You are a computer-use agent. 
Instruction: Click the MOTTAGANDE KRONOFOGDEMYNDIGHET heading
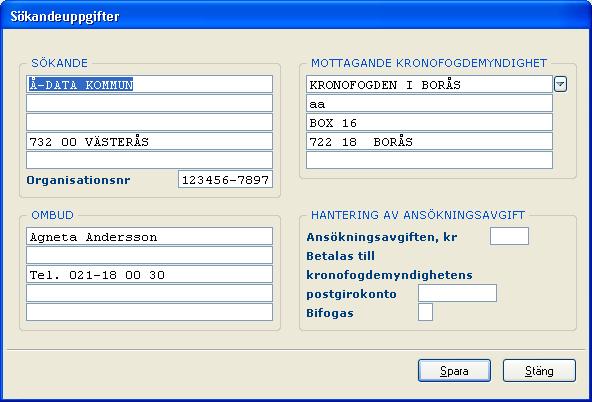(x=429, y=63)
